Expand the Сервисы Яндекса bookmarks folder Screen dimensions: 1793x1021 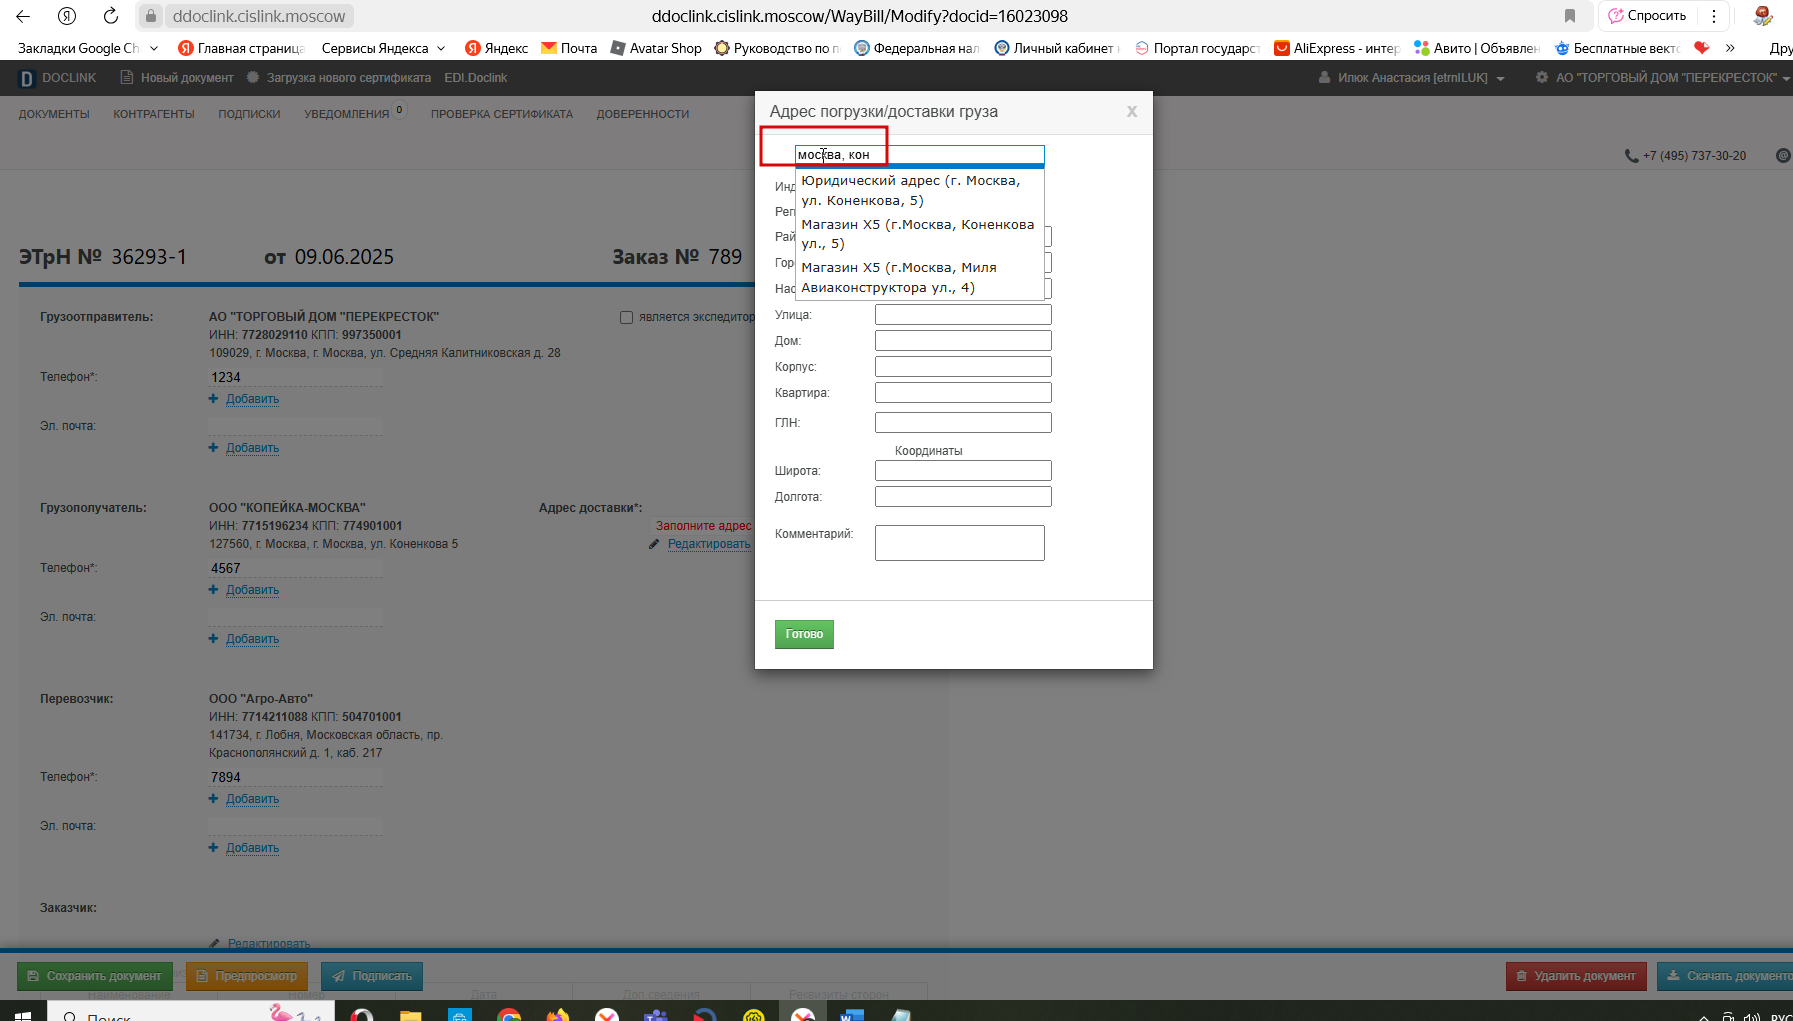pos(383,48)
